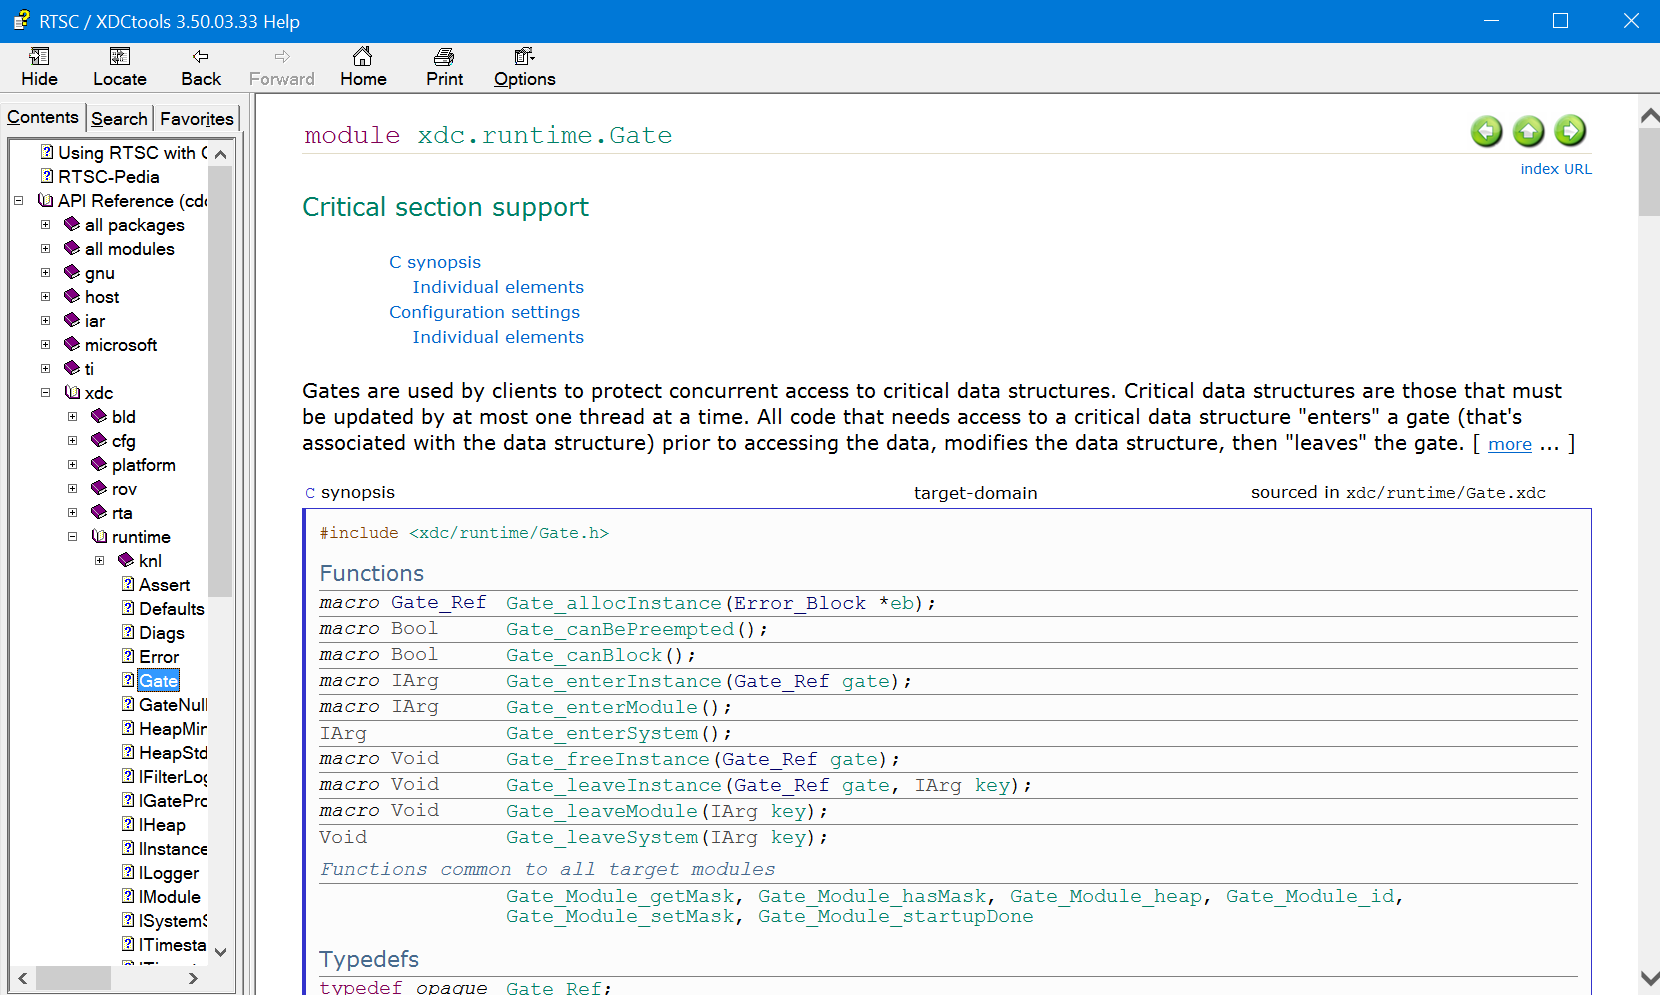This screenshot has width=1660, height=995.
Task: Expand the all packages node
Action: point(45,225)
